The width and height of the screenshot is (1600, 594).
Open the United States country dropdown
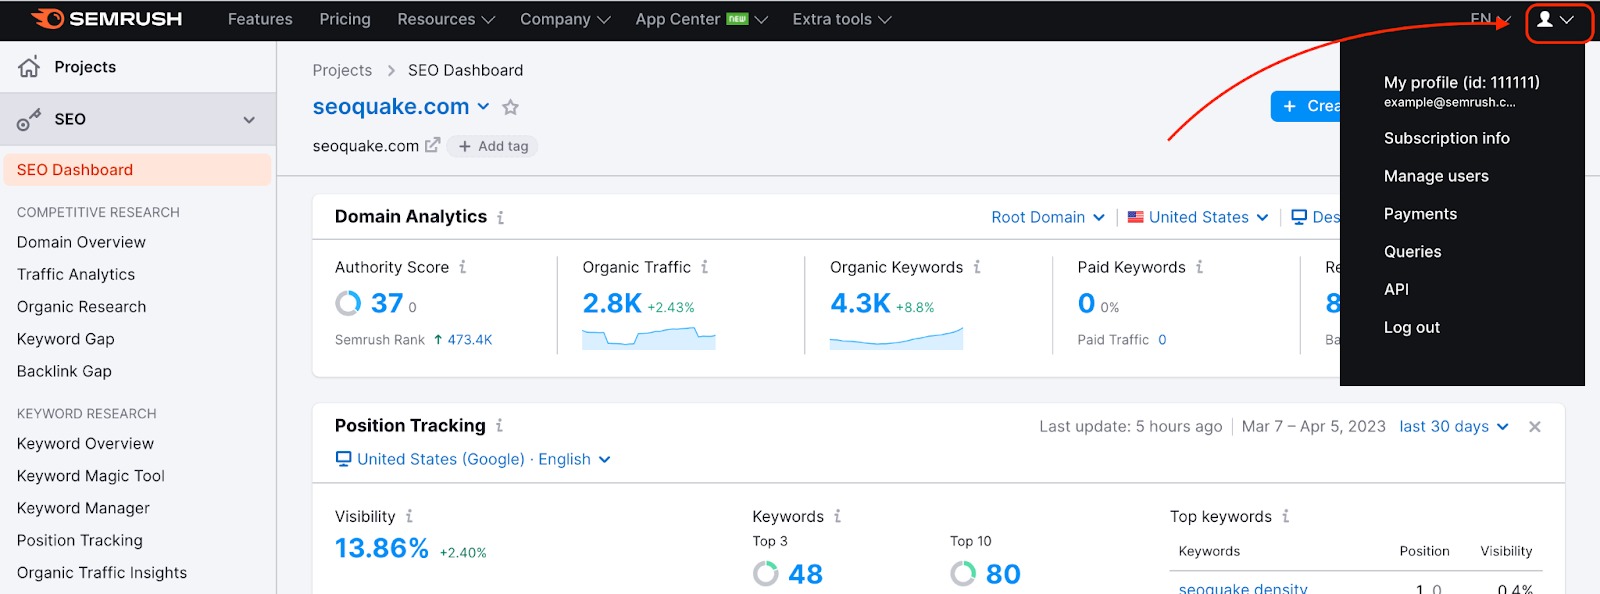point(1198,217)
